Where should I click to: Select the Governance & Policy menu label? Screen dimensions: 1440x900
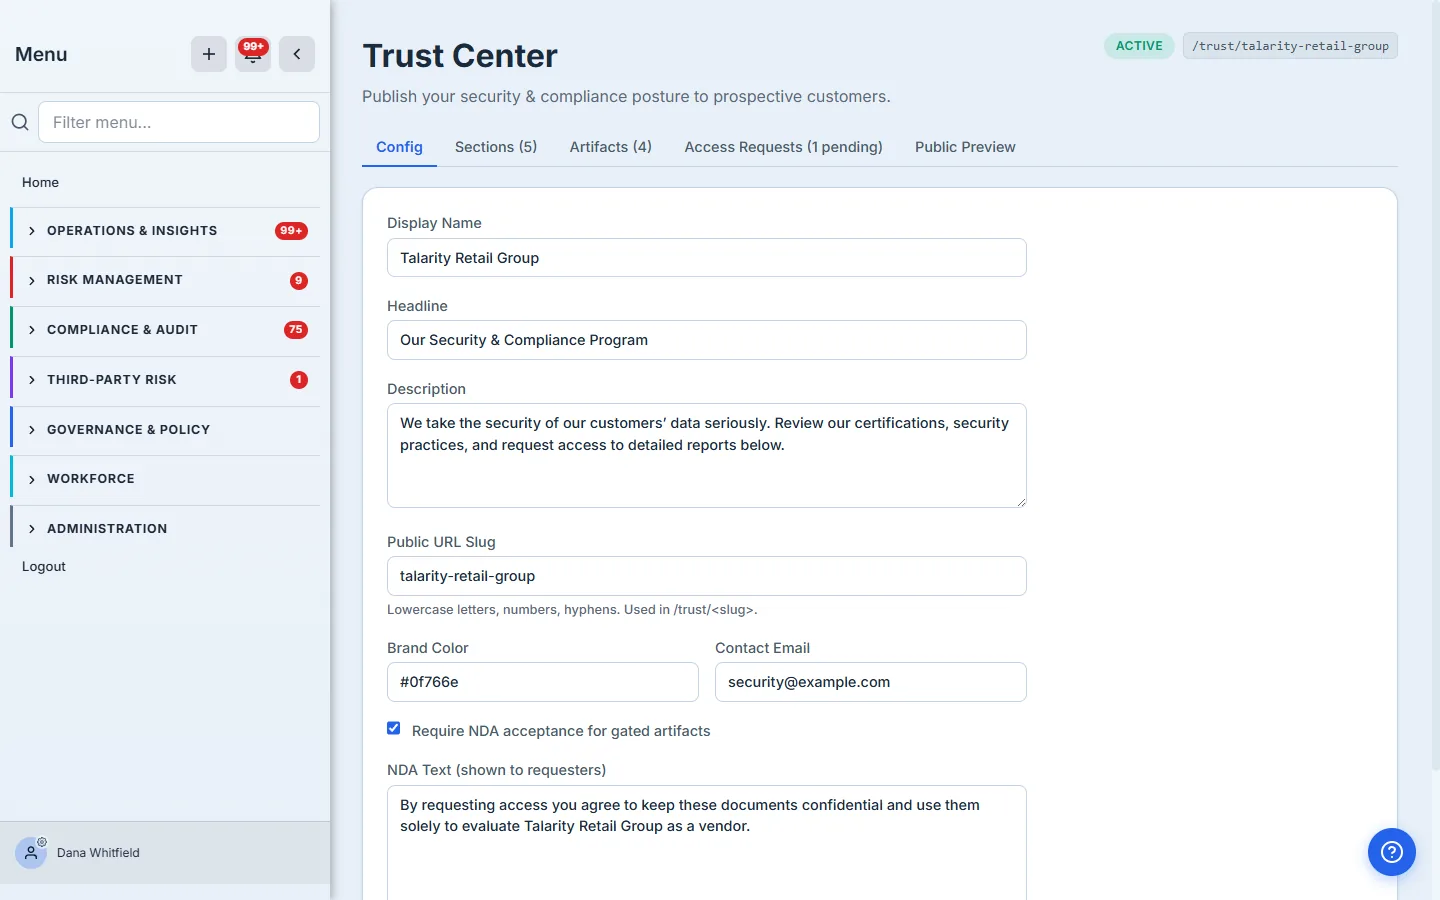tap(128, 430)
